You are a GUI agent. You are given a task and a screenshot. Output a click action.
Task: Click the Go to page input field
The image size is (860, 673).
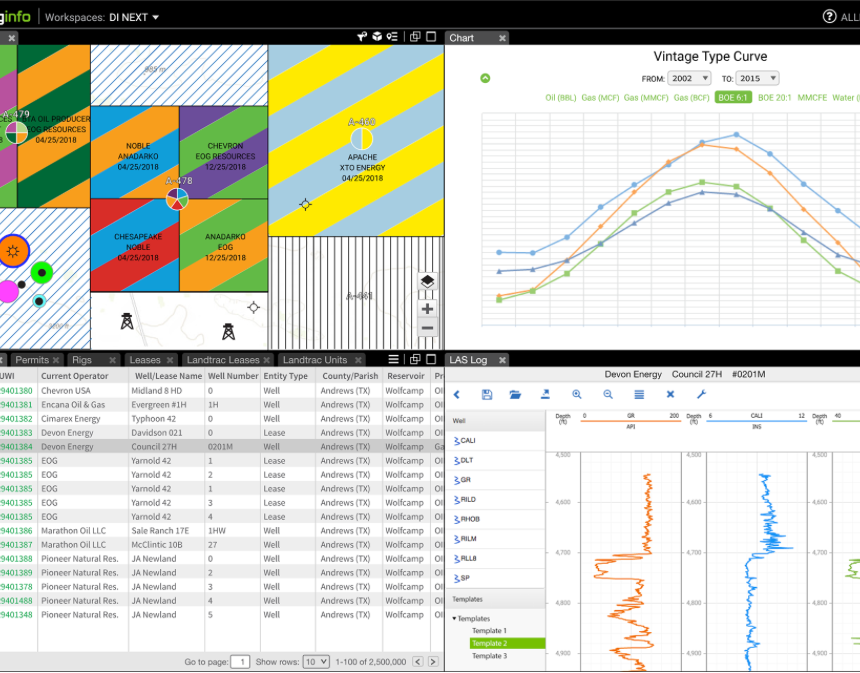coord(241,661)
